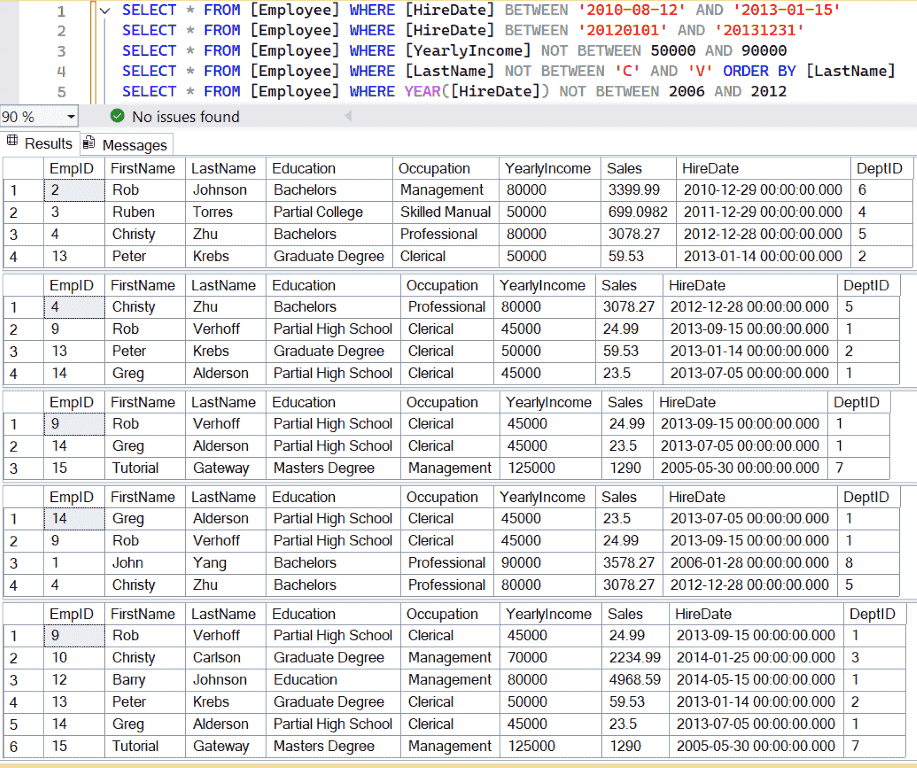Click the document icon on the Messages tab

[x=88, y=144]
